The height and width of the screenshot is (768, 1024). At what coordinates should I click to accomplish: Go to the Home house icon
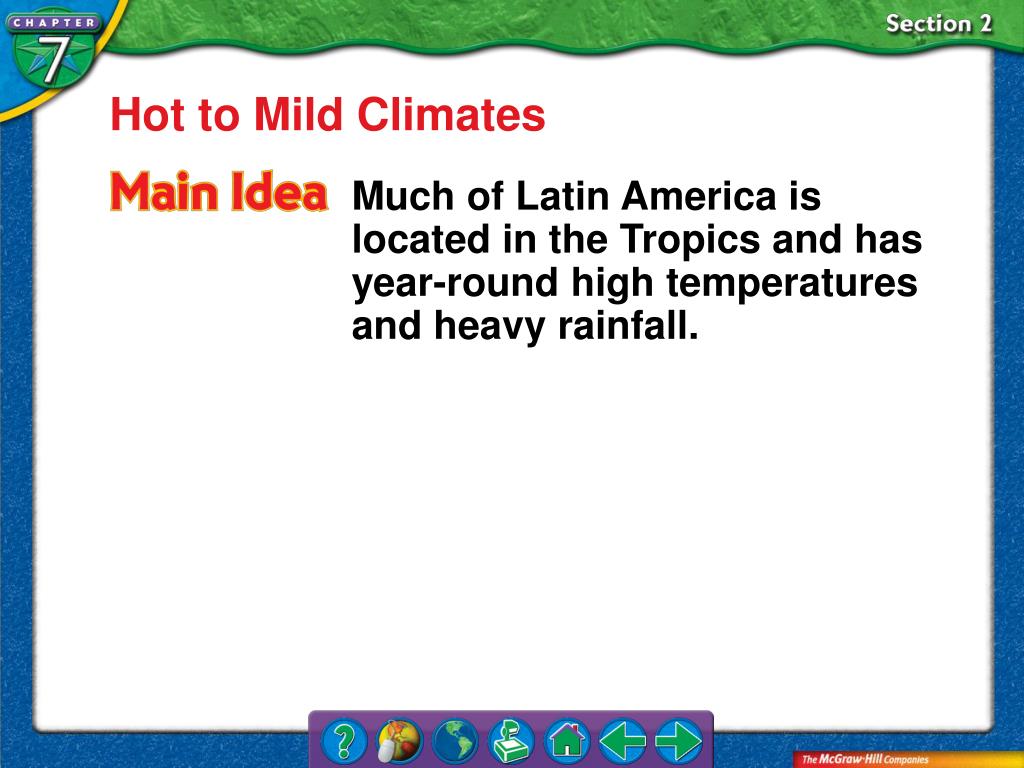(567, 741)
